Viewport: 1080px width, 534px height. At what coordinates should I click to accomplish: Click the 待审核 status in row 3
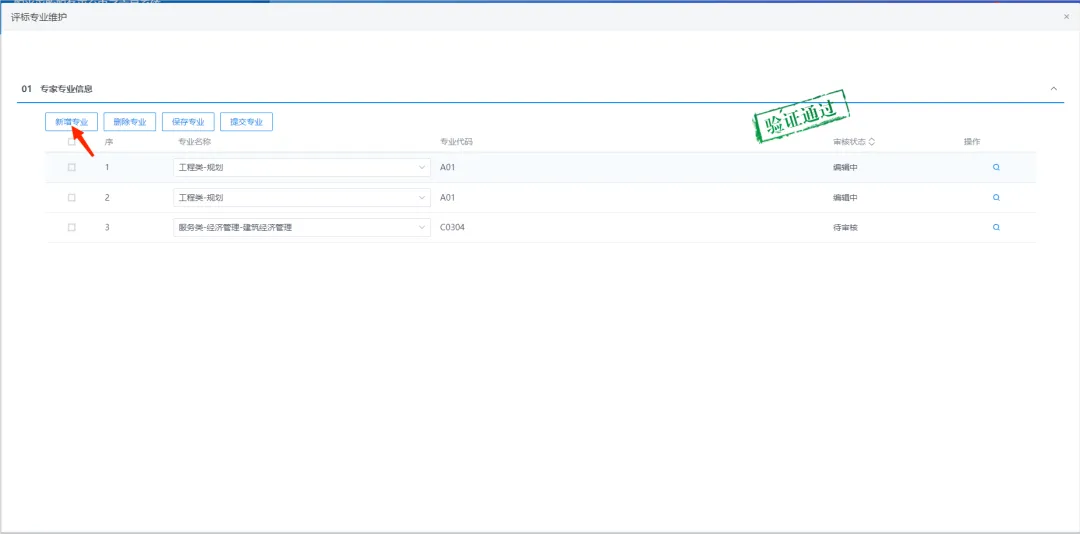845,228
